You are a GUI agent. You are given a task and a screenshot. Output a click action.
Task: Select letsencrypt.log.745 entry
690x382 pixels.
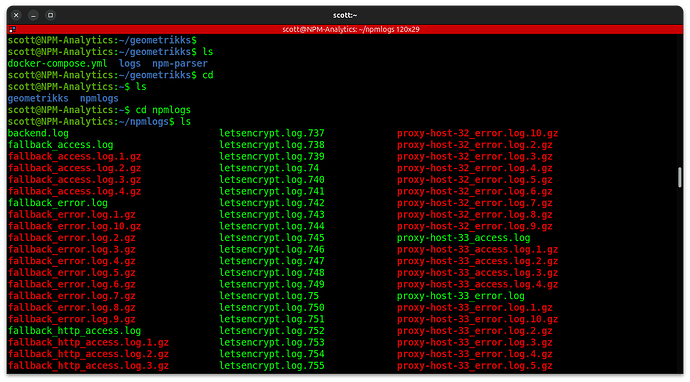[x=272, y=238]
